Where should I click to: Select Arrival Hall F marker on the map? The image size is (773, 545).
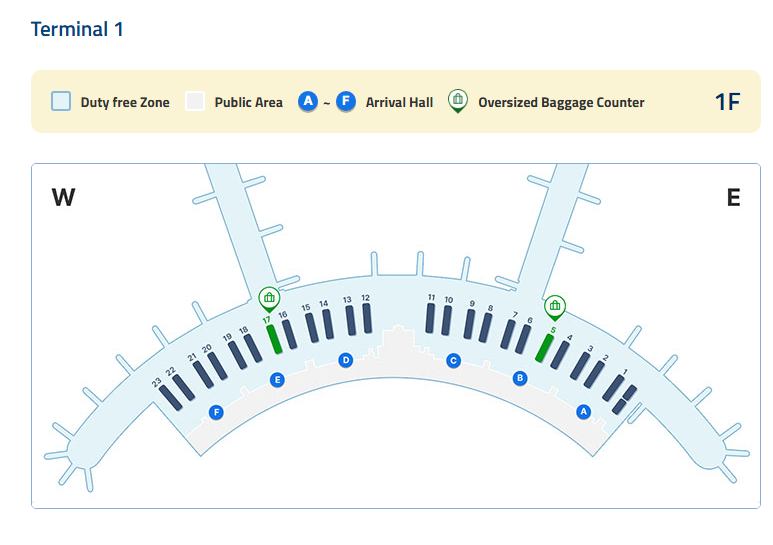click(x=215, y=412)
